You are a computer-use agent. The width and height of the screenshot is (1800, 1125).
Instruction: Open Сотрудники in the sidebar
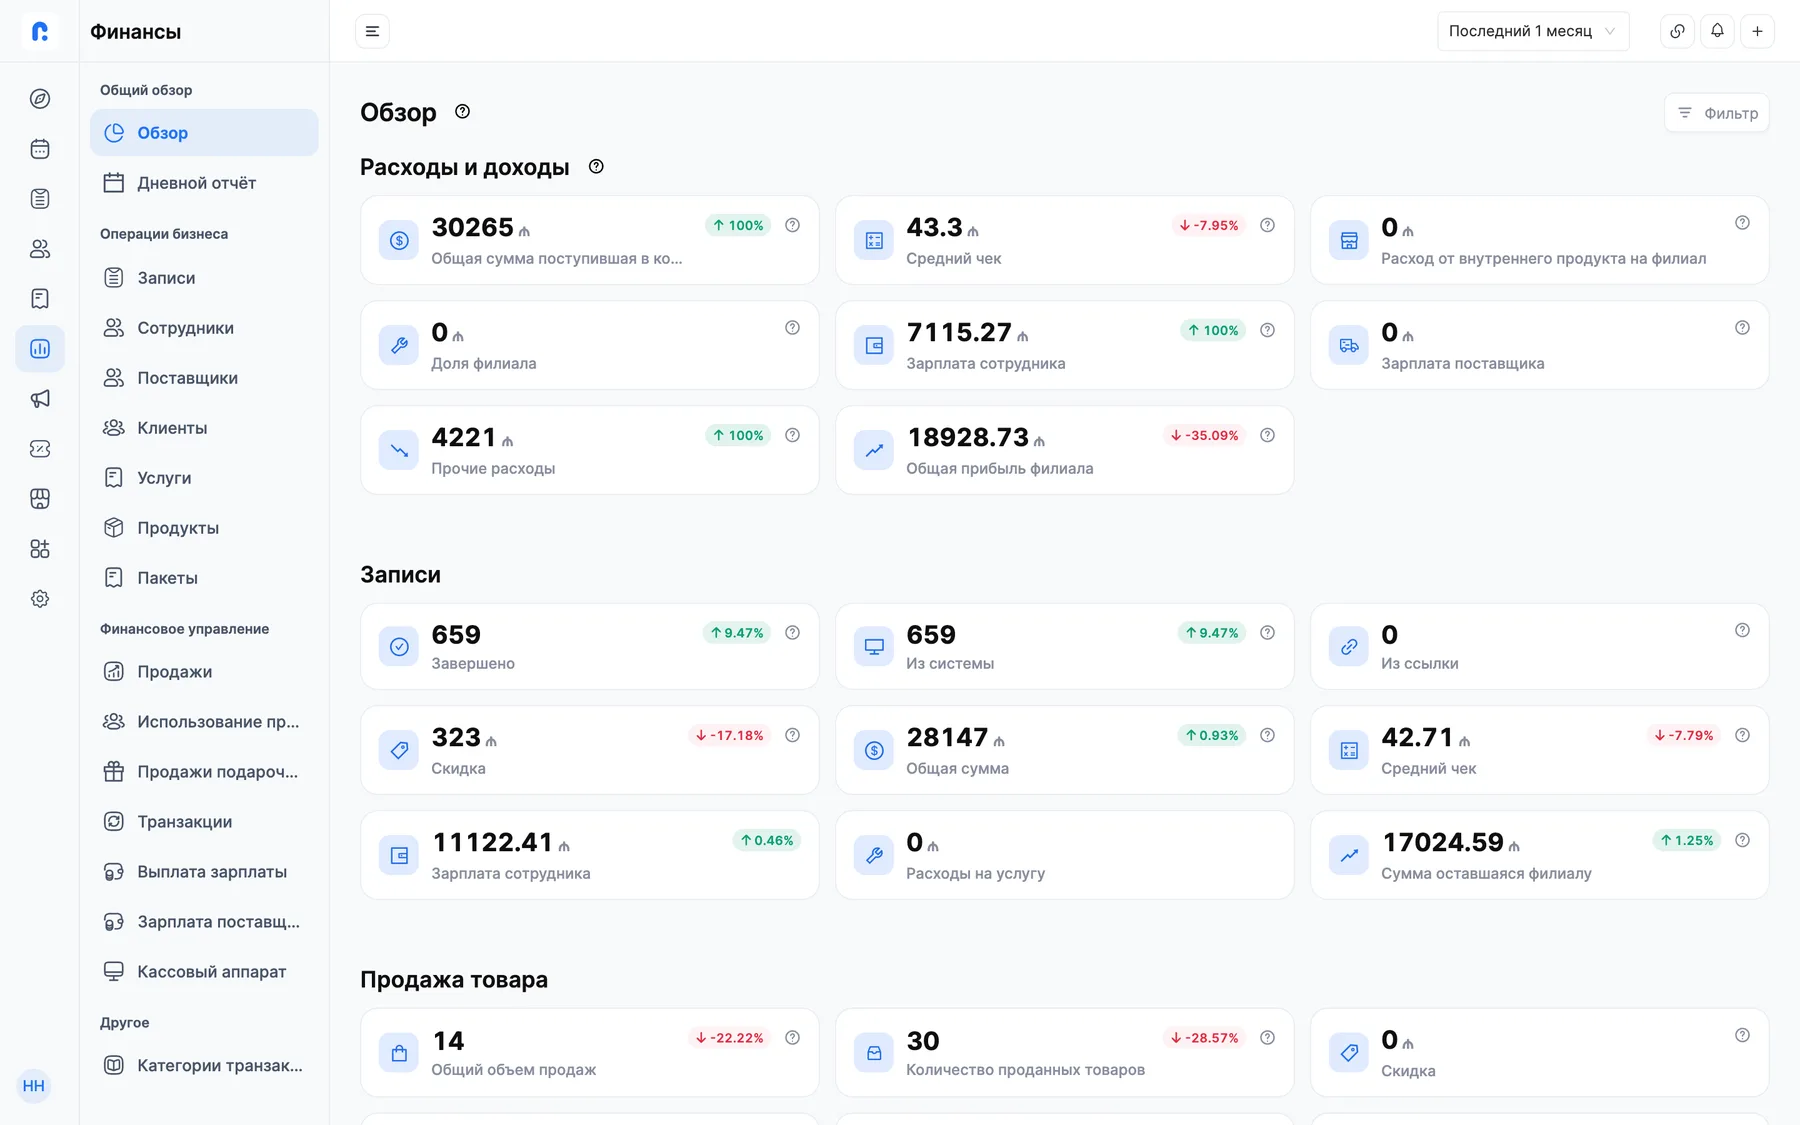tap(204, 328)
